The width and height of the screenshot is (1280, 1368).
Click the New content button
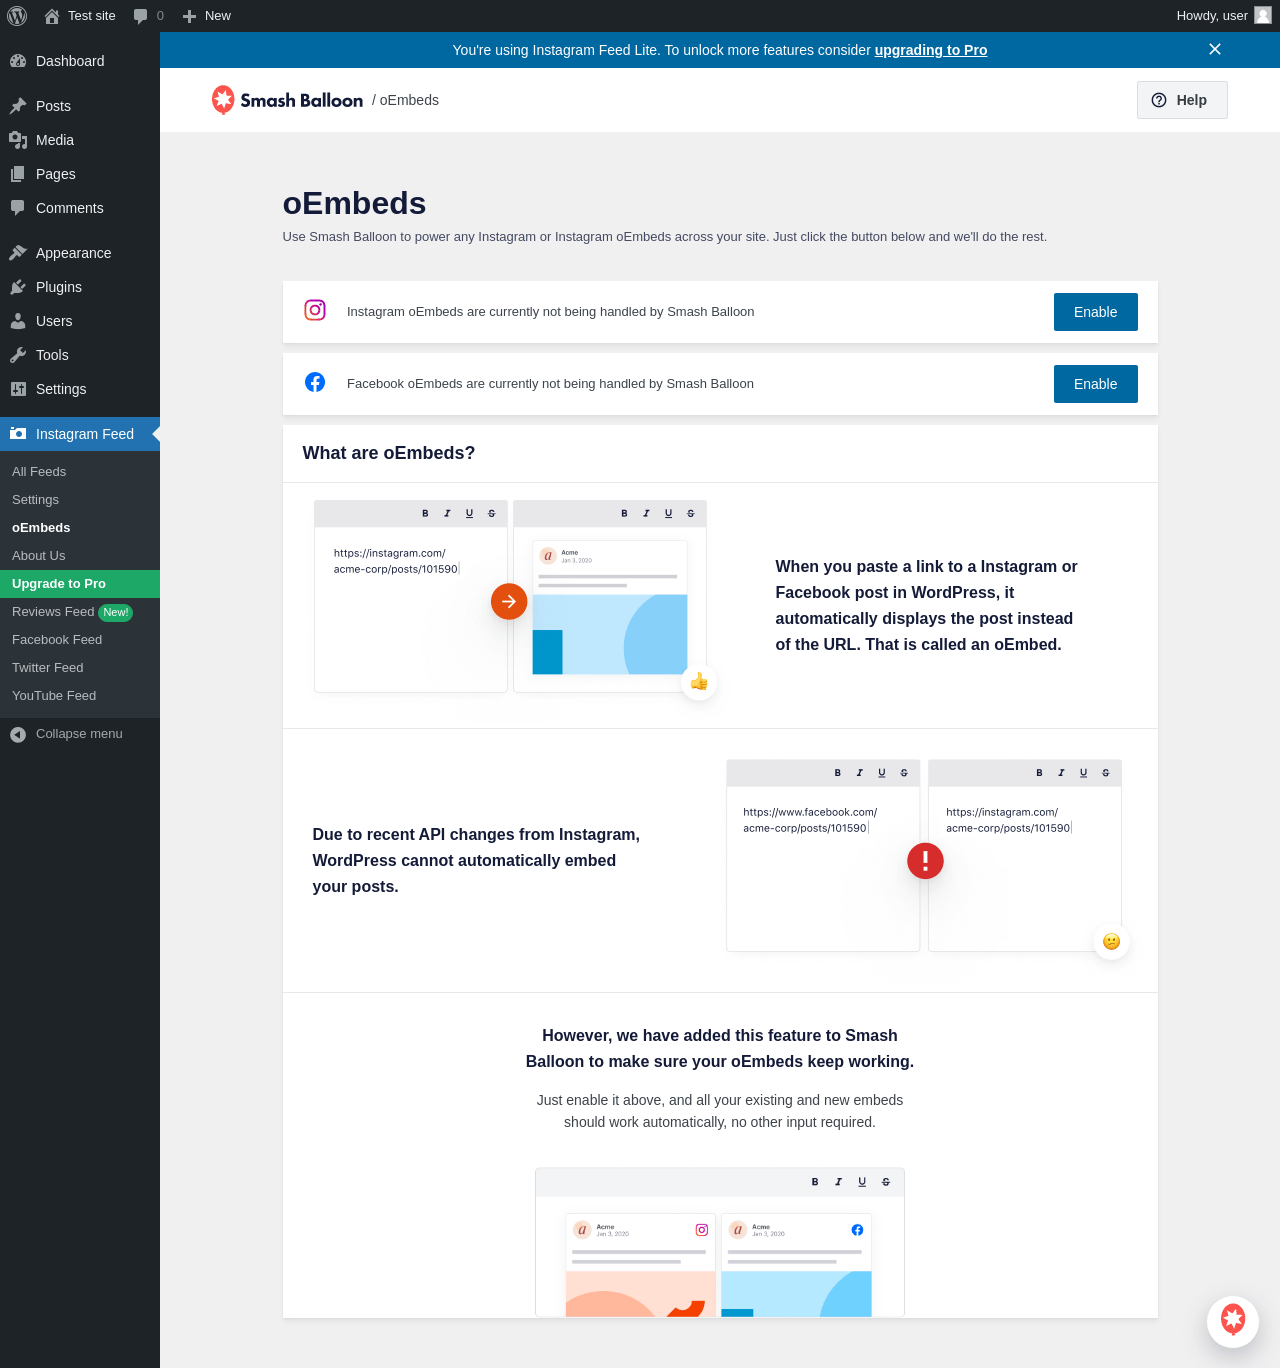207,16
